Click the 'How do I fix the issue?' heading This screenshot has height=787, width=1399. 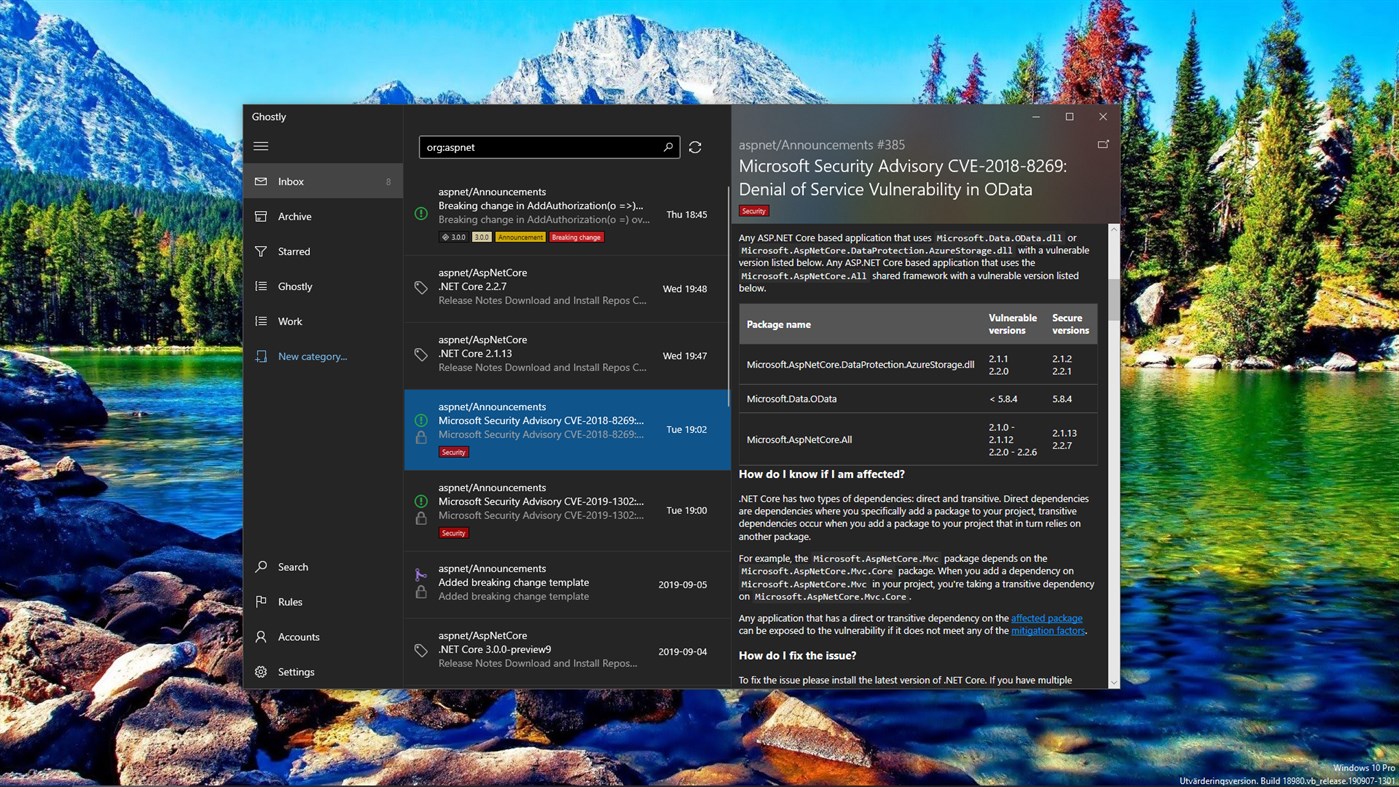798,656
